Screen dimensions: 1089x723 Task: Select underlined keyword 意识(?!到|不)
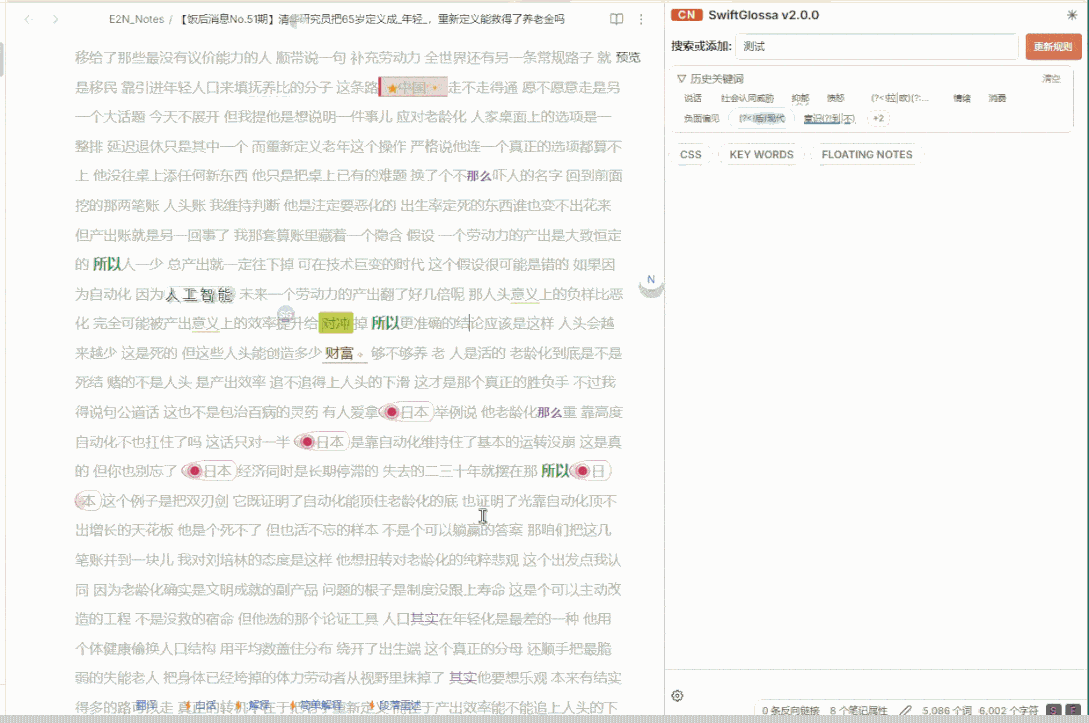pos(829,118)
